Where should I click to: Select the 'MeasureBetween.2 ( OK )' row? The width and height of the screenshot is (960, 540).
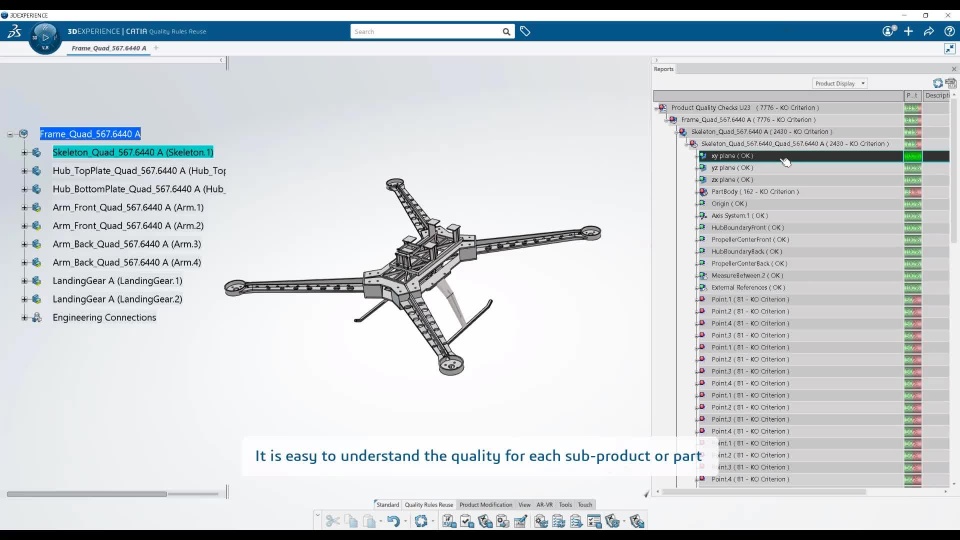click(747, 276)
